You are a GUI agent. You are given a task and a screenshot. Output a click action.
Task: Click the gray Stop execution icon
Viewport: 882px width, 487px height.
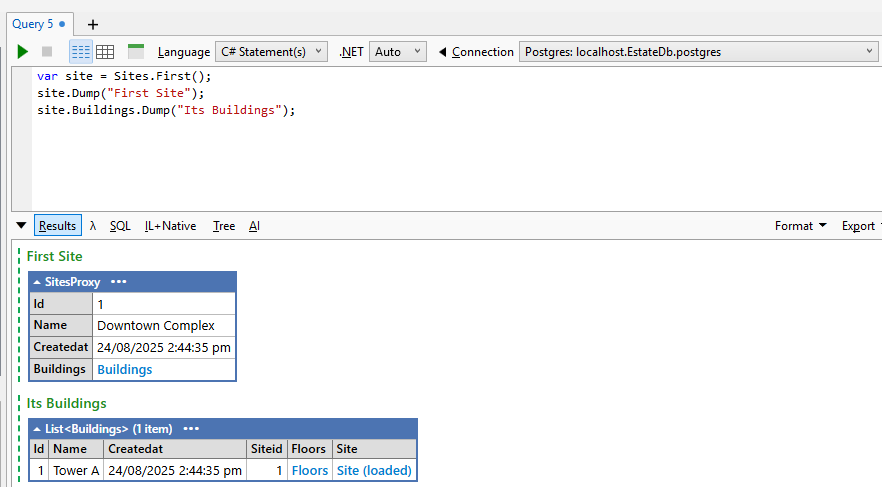point(47,52)
